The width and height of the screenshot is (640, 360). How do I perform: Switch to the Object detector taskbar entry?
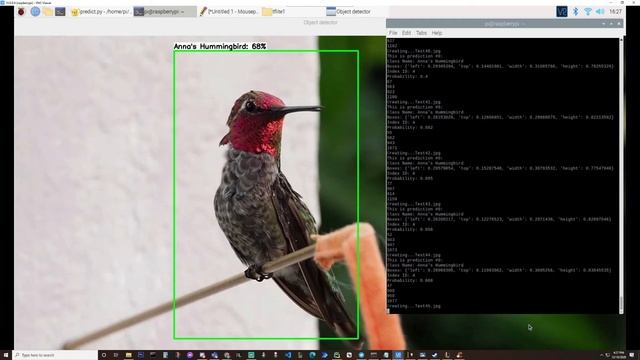(356, 11)
